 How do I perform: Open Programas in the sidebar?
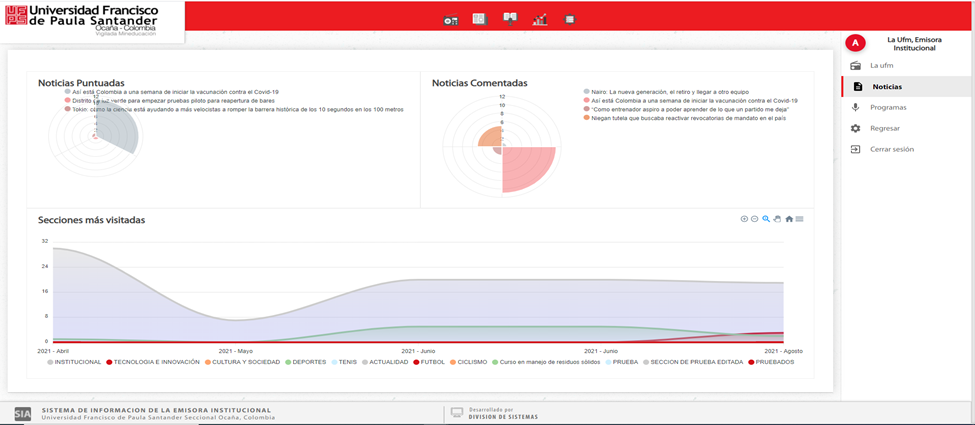(888, 107)
